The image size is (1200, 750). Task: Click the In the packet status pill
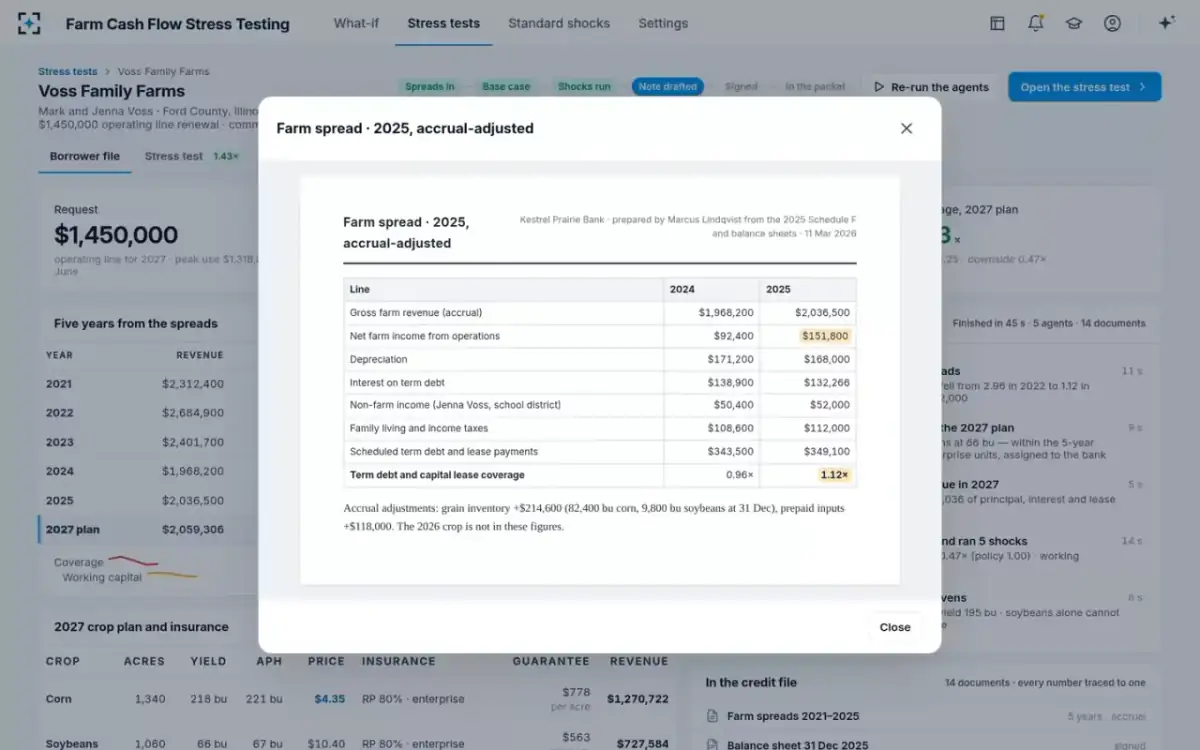(815, 87)
